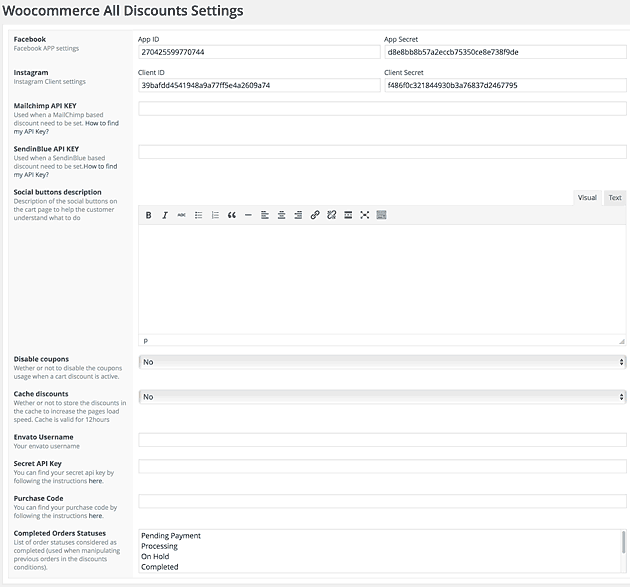
Task: Toggle bold formatting in editor toolbar
Action: pos(148,215)
